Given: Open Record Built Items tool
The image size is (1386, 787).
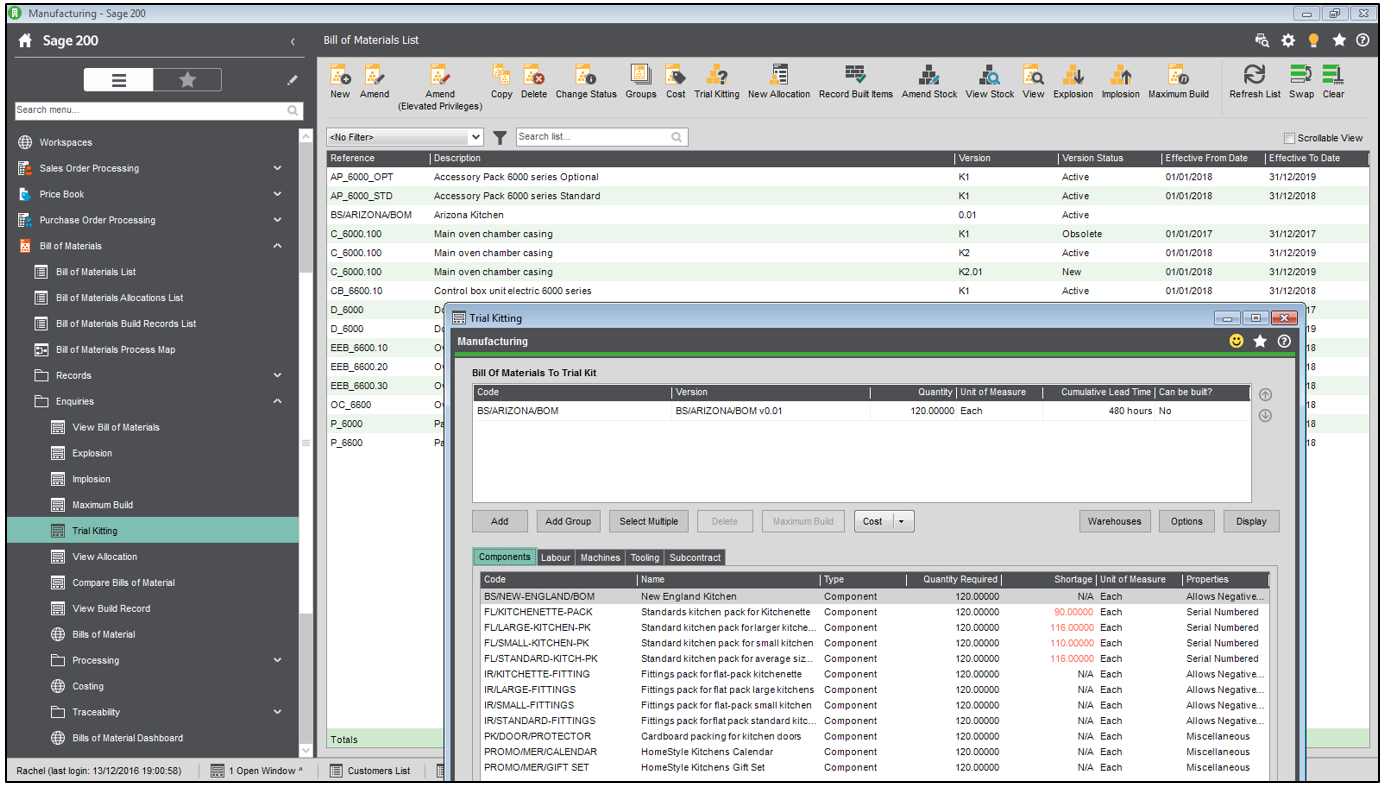Looking at the screenshot, I should 855,82.
